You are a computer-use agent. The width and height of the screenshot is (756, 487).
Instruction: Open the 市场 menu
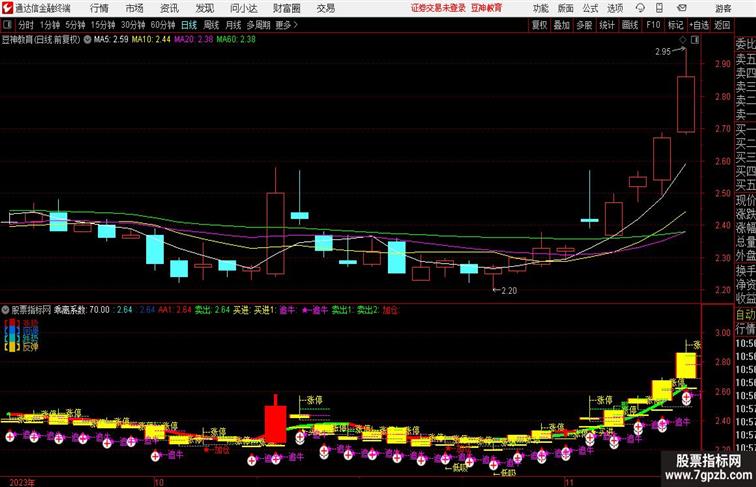[135, 8]
